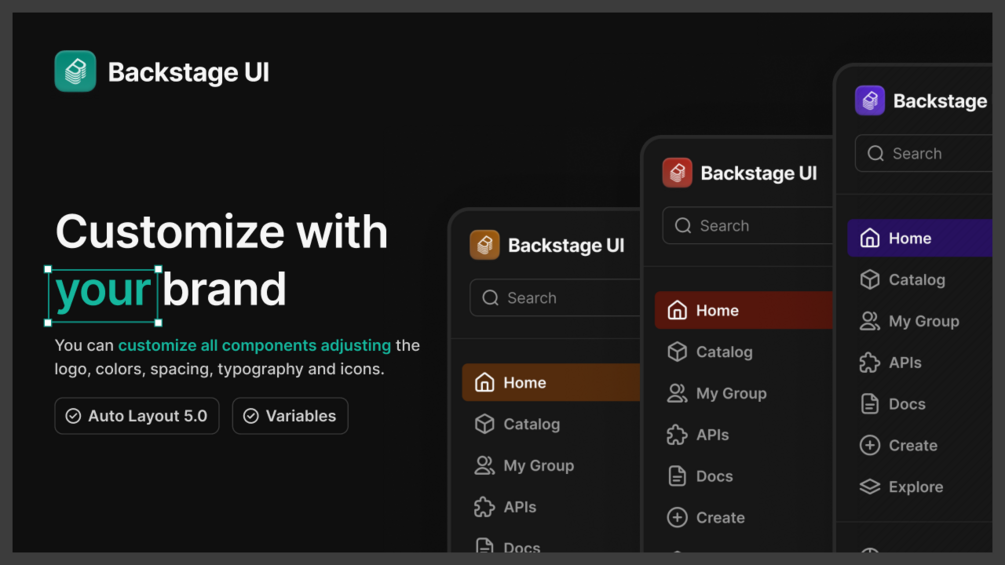
Task: Click the Search field in the red sidebar
Action: coord(747,226)
